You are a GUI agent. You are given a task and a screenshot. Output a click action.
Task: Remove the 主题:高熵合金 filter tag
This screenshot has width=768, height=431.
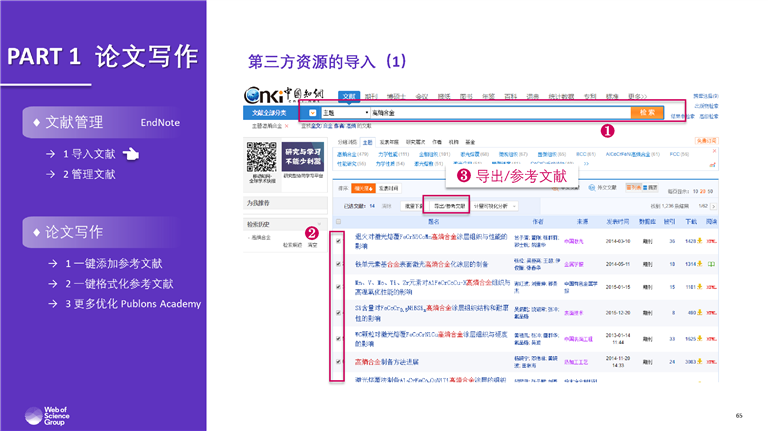287,126
